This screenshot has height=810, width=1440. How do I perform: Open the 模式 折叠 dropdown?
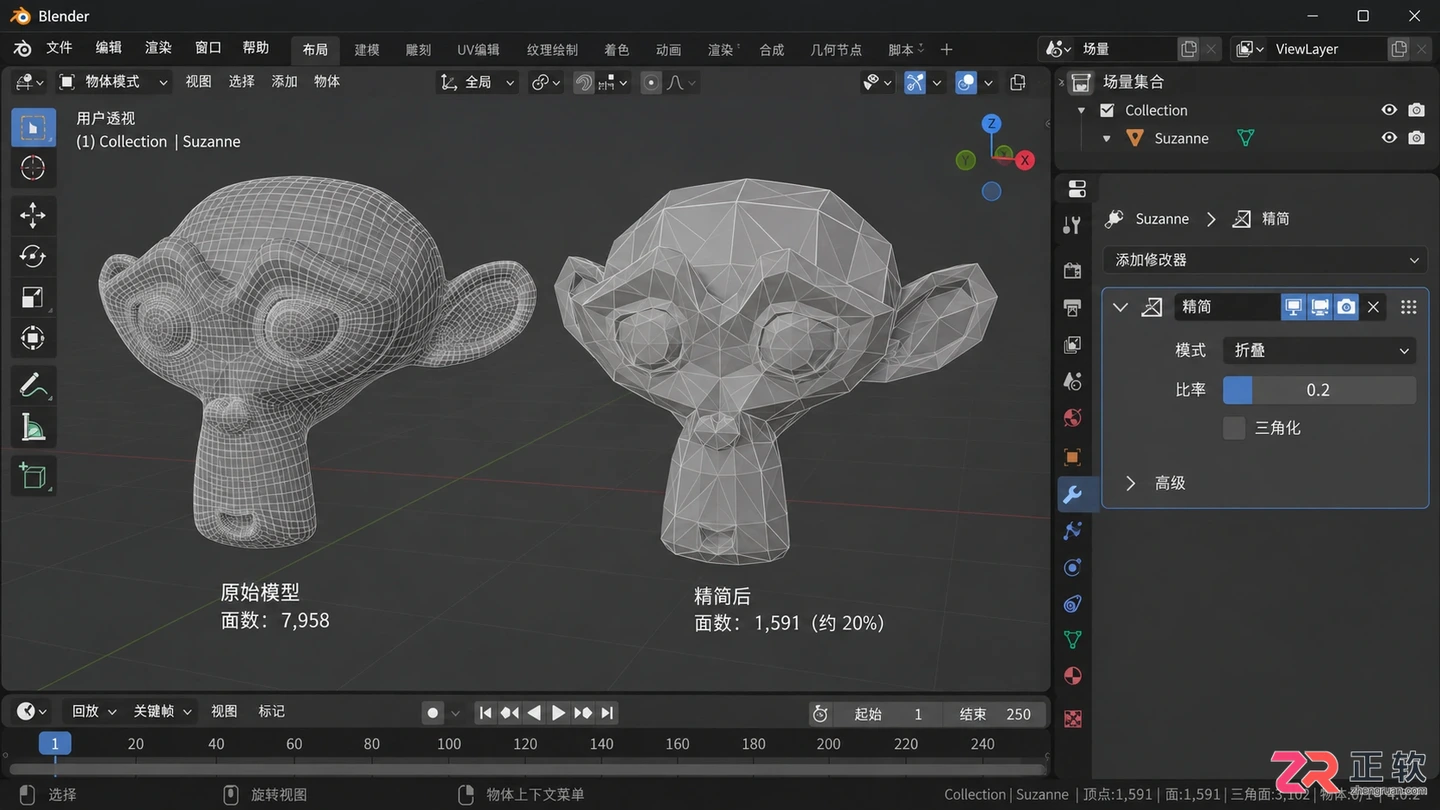1319,351
